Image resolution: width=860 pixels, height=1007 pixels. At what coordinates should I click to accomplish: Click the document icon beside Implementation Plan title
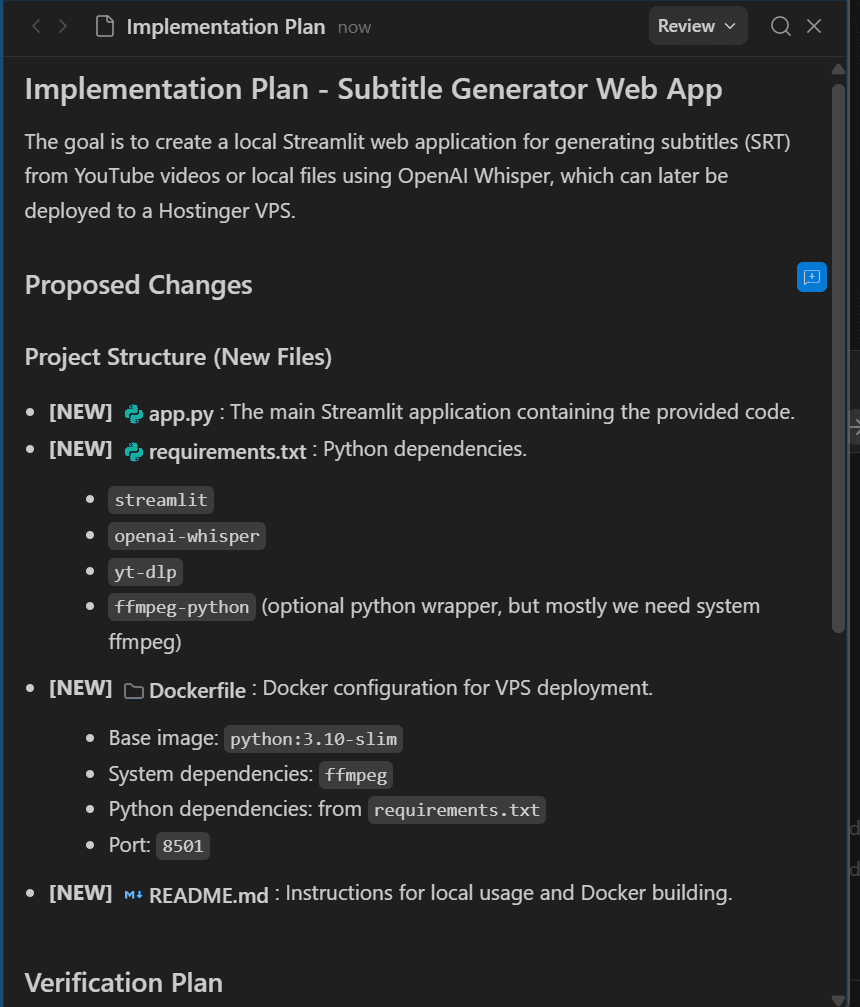pyautogui.click(x=104, y=27)
